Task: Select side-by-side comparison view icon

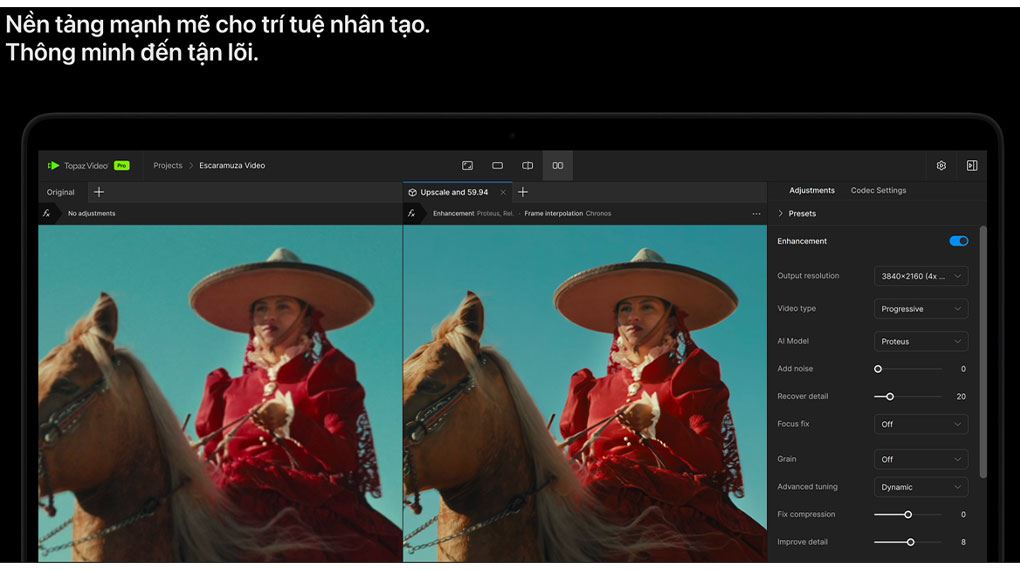Action: click(x=558, y=166)
